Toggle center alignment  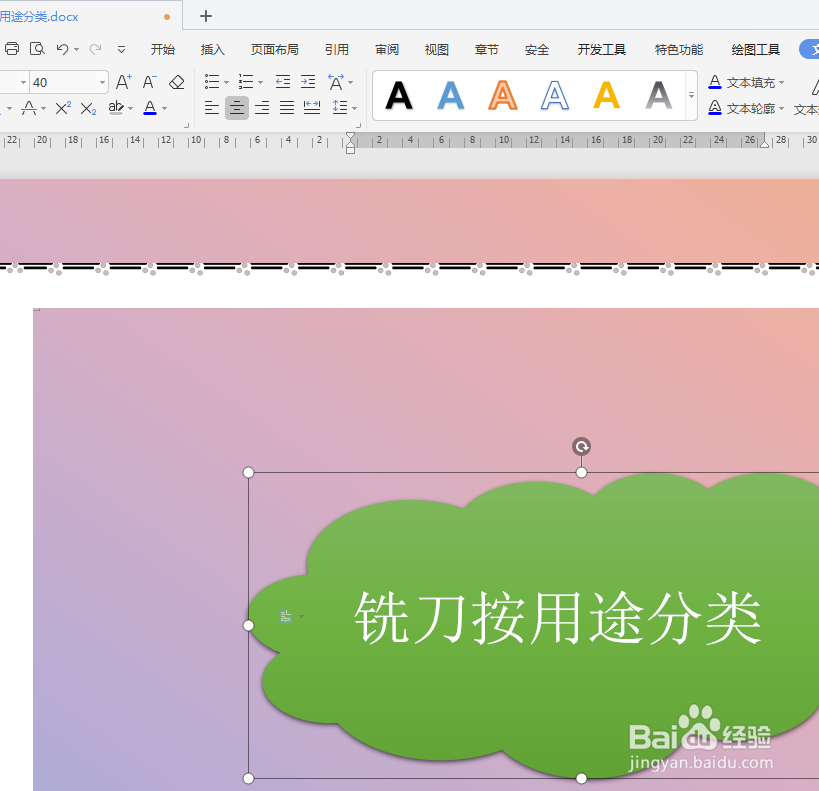[x=237, y=108]
